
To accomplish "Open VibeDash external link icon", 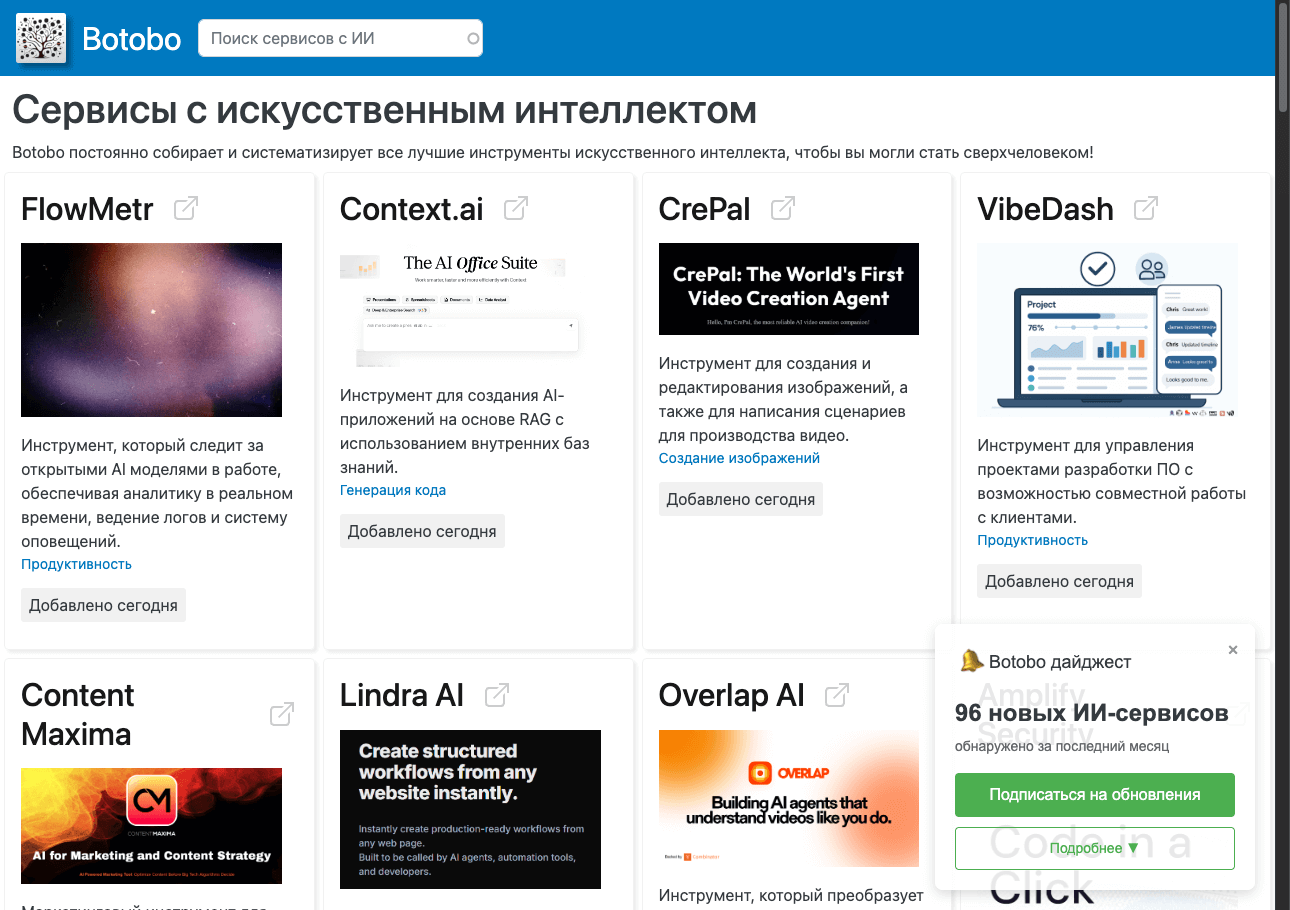I will (1146, 208).
